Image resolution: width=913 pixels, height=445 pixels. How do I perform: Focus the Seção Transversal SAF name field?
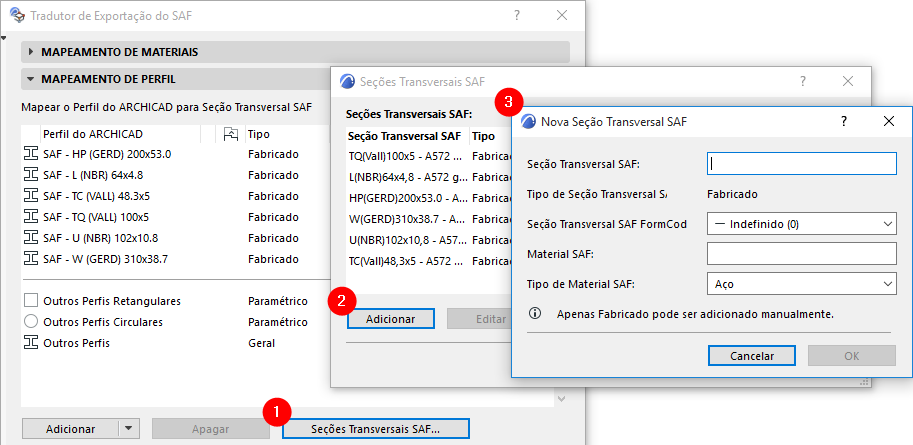[801, 164]
